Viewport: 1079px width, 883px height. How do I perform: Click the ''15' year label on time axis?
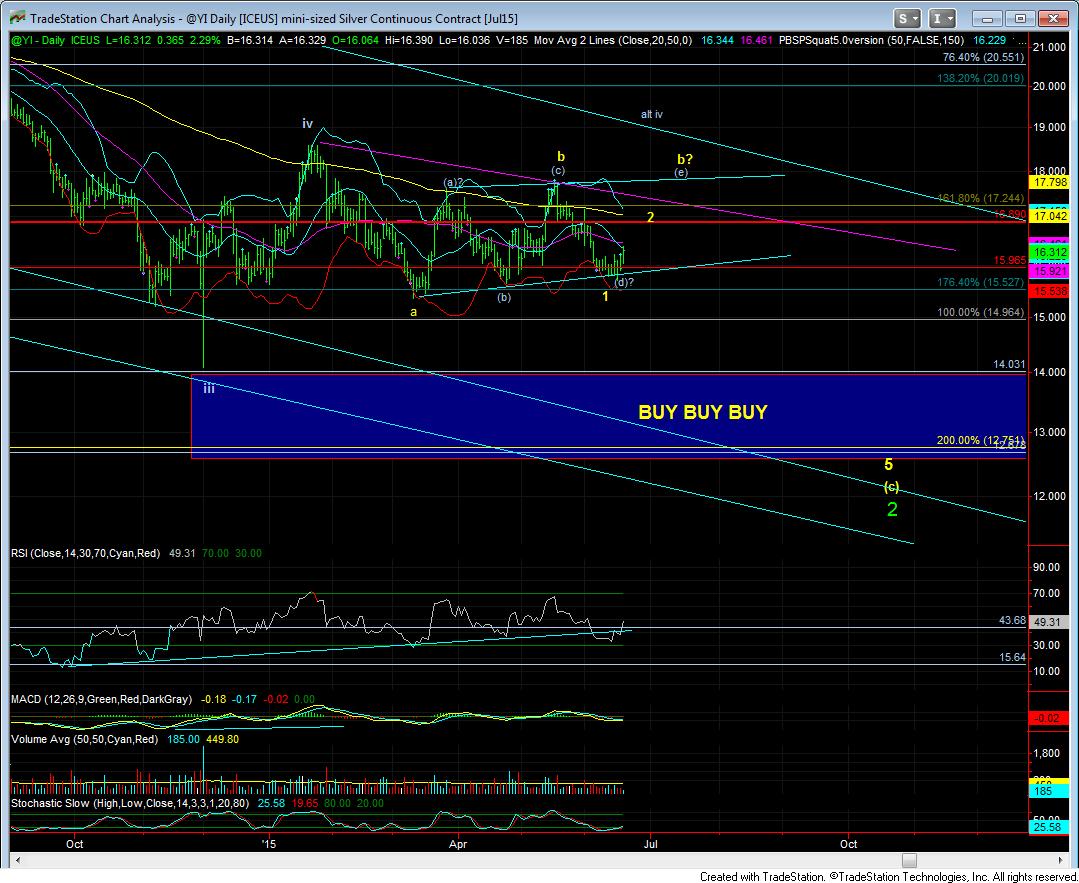(x=269, y=844)
